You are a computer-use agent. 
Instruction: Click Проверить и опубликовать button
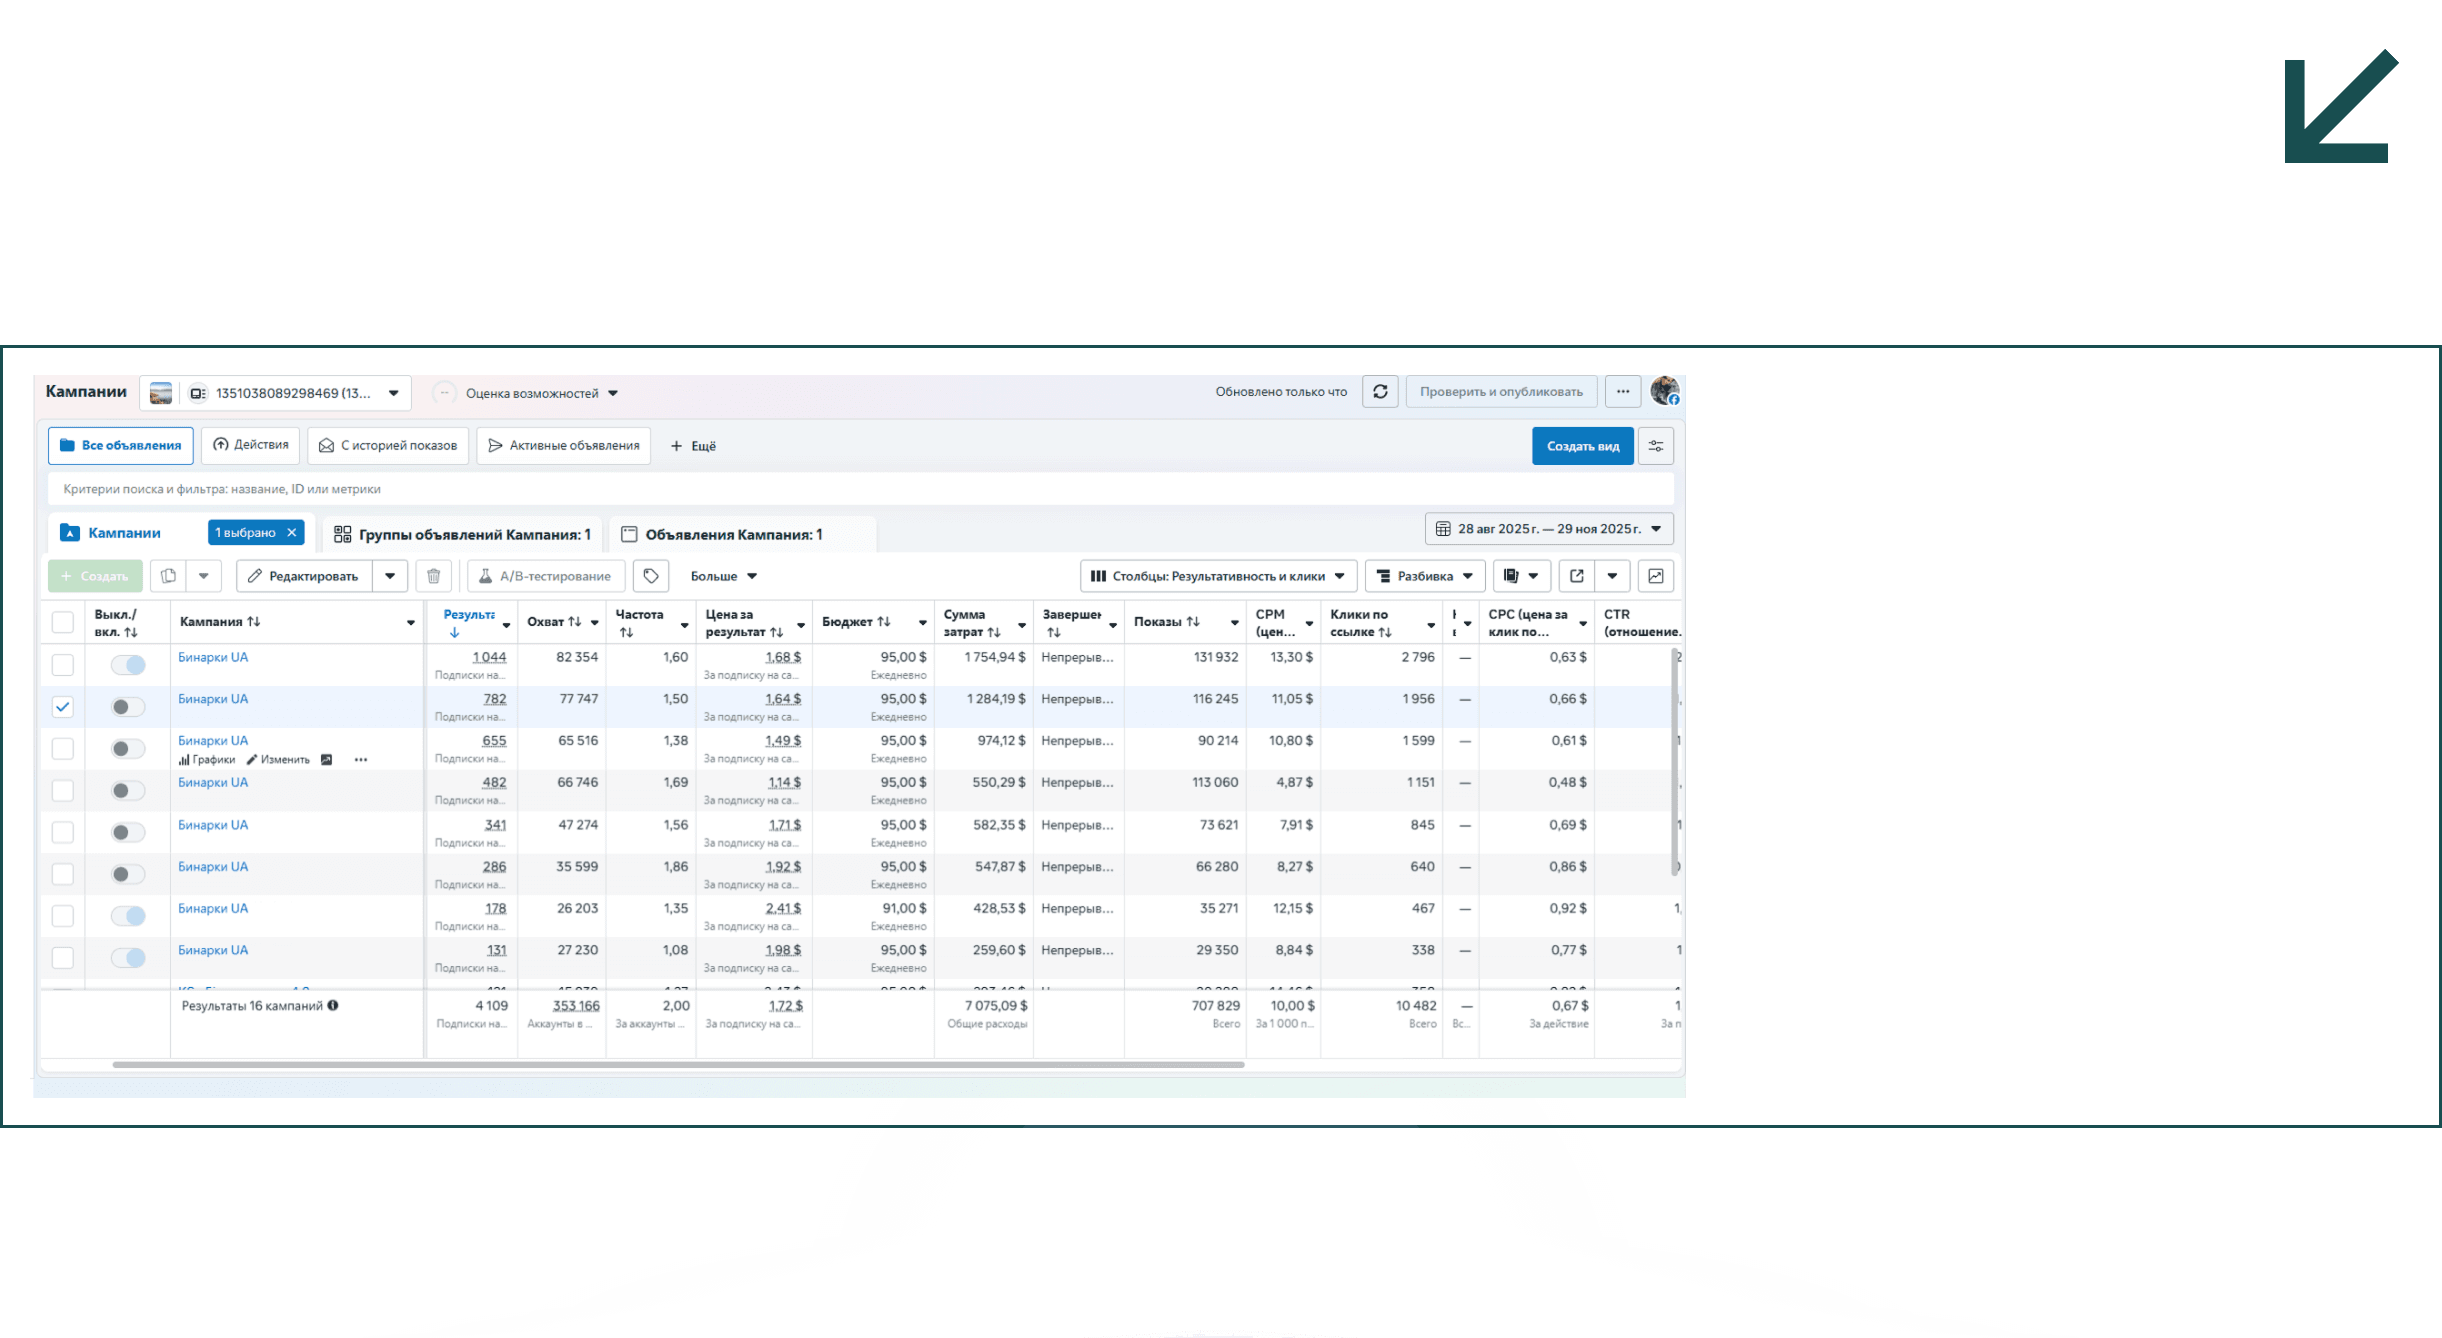pyautogui.click(x=1501, y=392)
